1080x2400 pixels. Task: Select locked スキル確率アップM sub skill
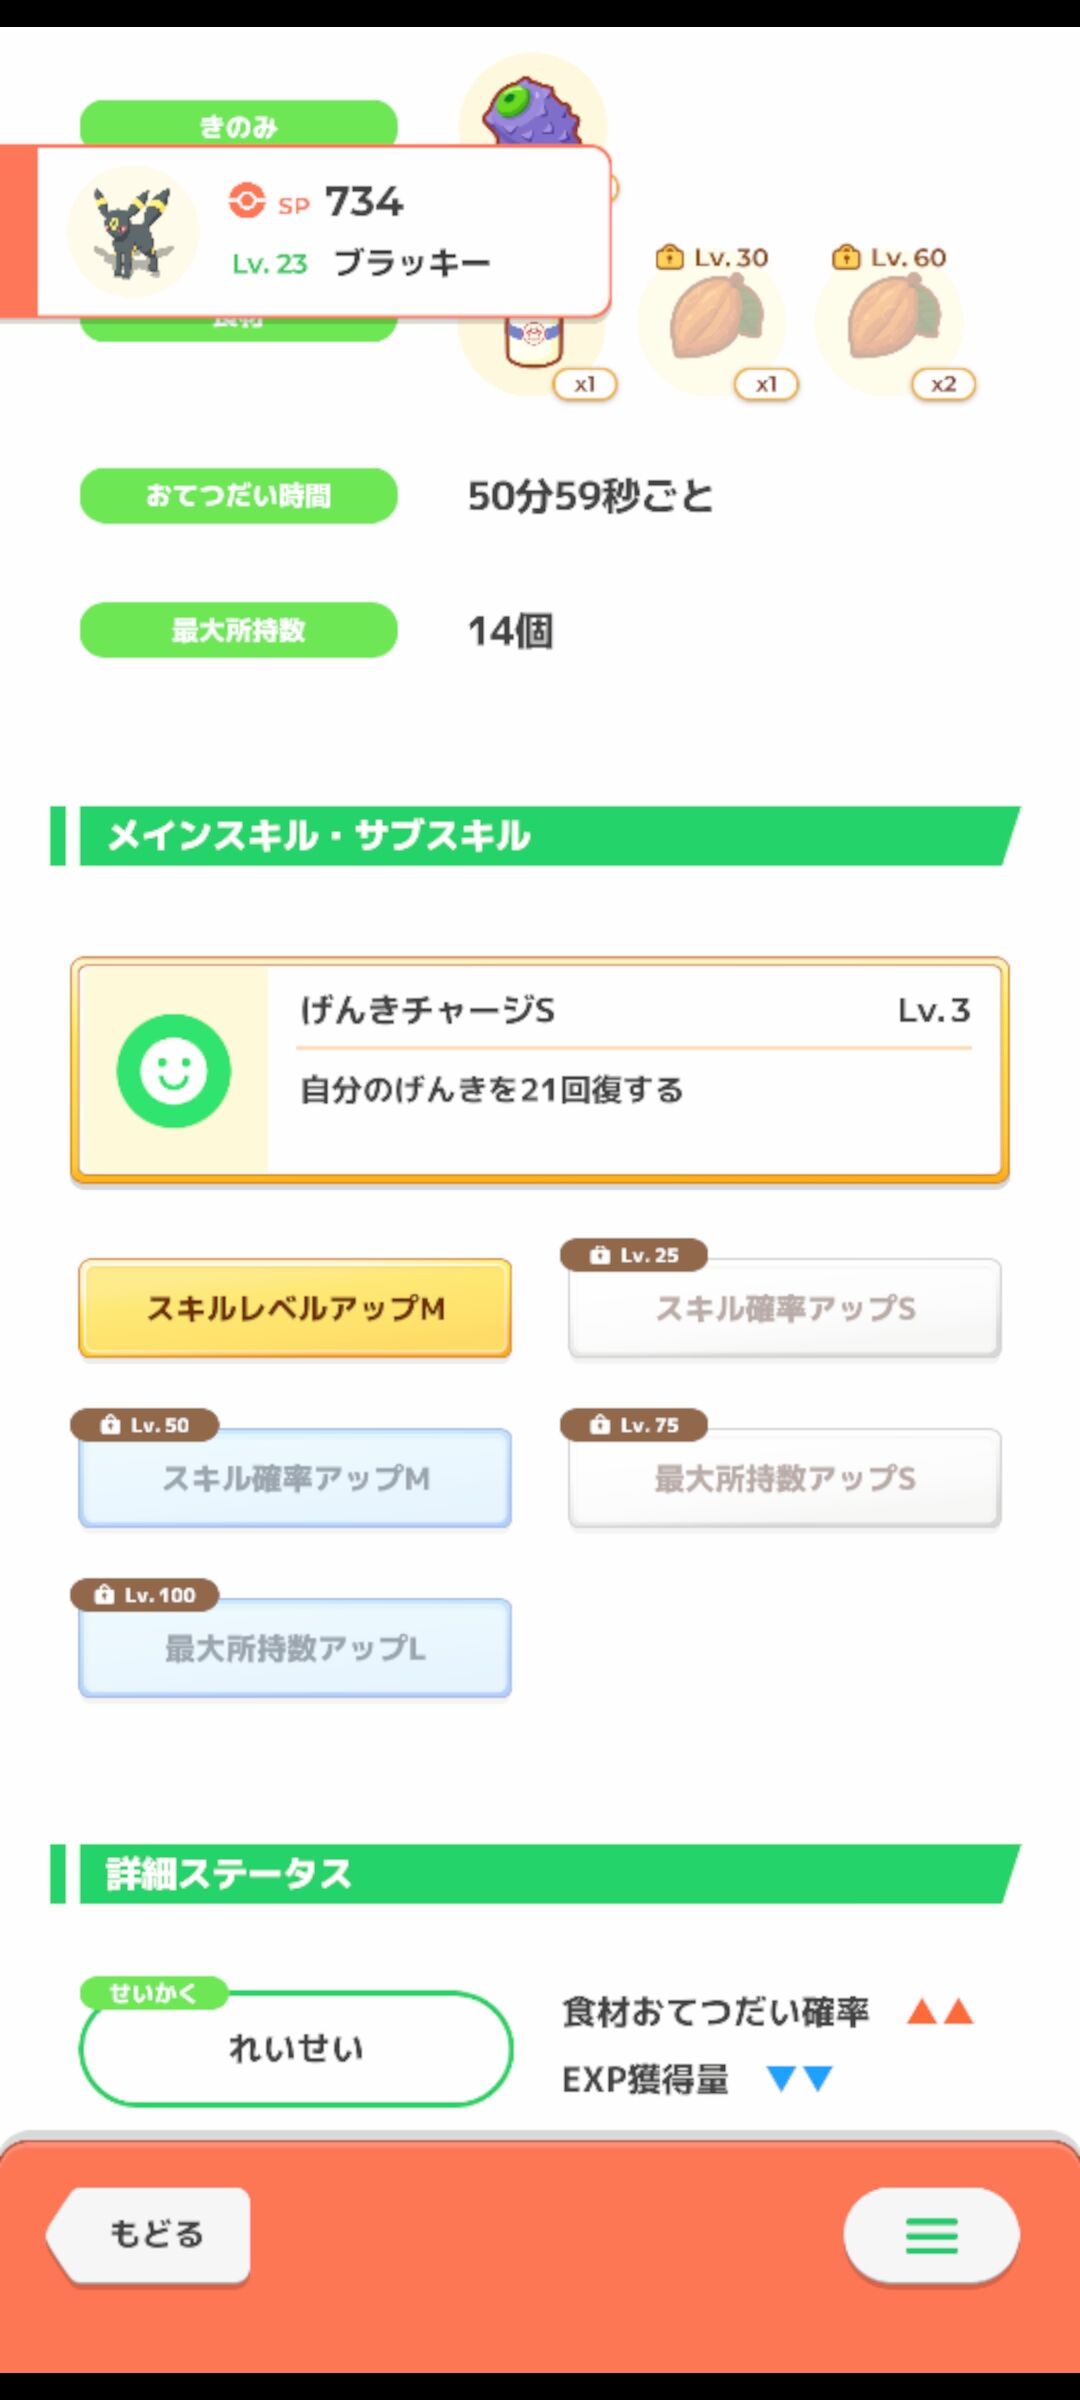295,1478
